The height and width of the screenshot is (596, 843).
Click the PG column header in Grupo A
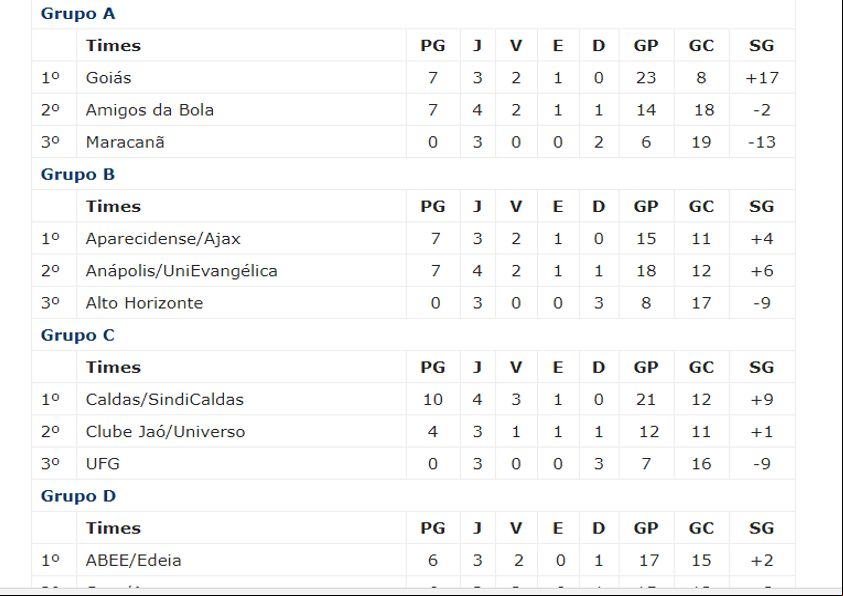tap(433, 45)
